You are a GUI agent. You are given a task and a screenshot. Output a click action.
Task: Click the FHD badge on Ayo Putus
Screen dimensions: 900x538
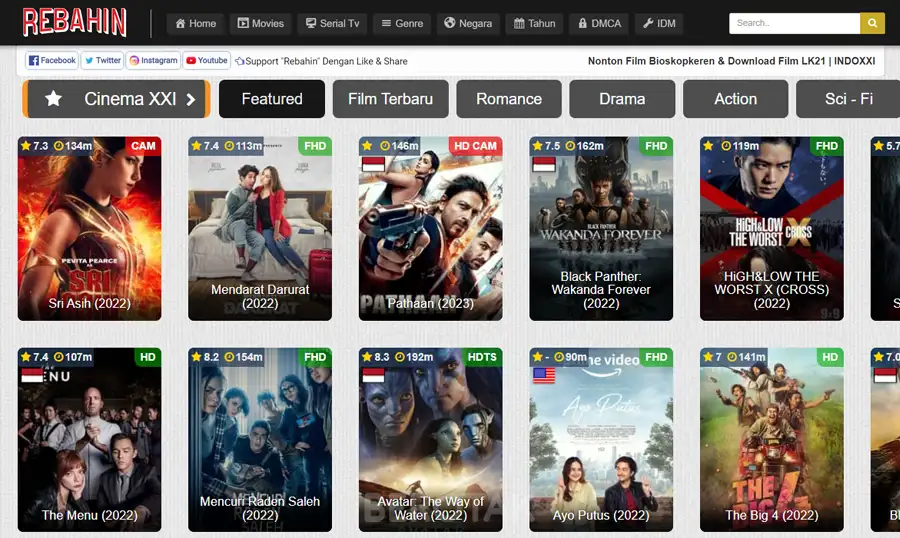click(x=656, y=357)
